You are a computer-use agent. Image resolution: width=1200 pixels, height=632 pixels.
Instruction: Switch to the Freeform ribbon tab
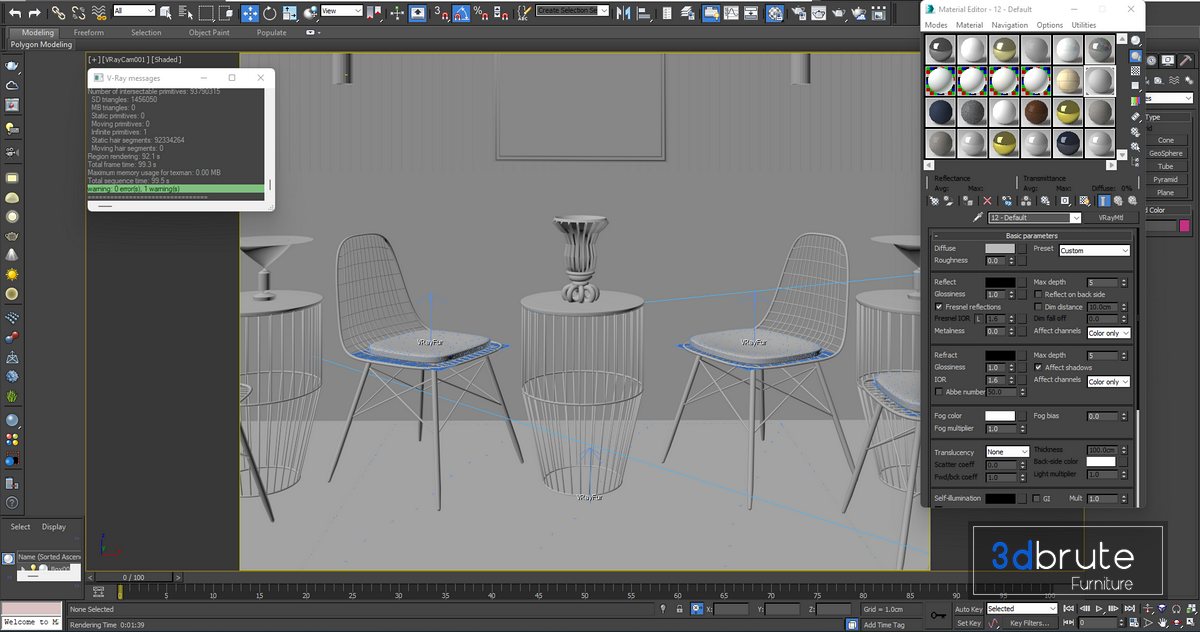88,33
